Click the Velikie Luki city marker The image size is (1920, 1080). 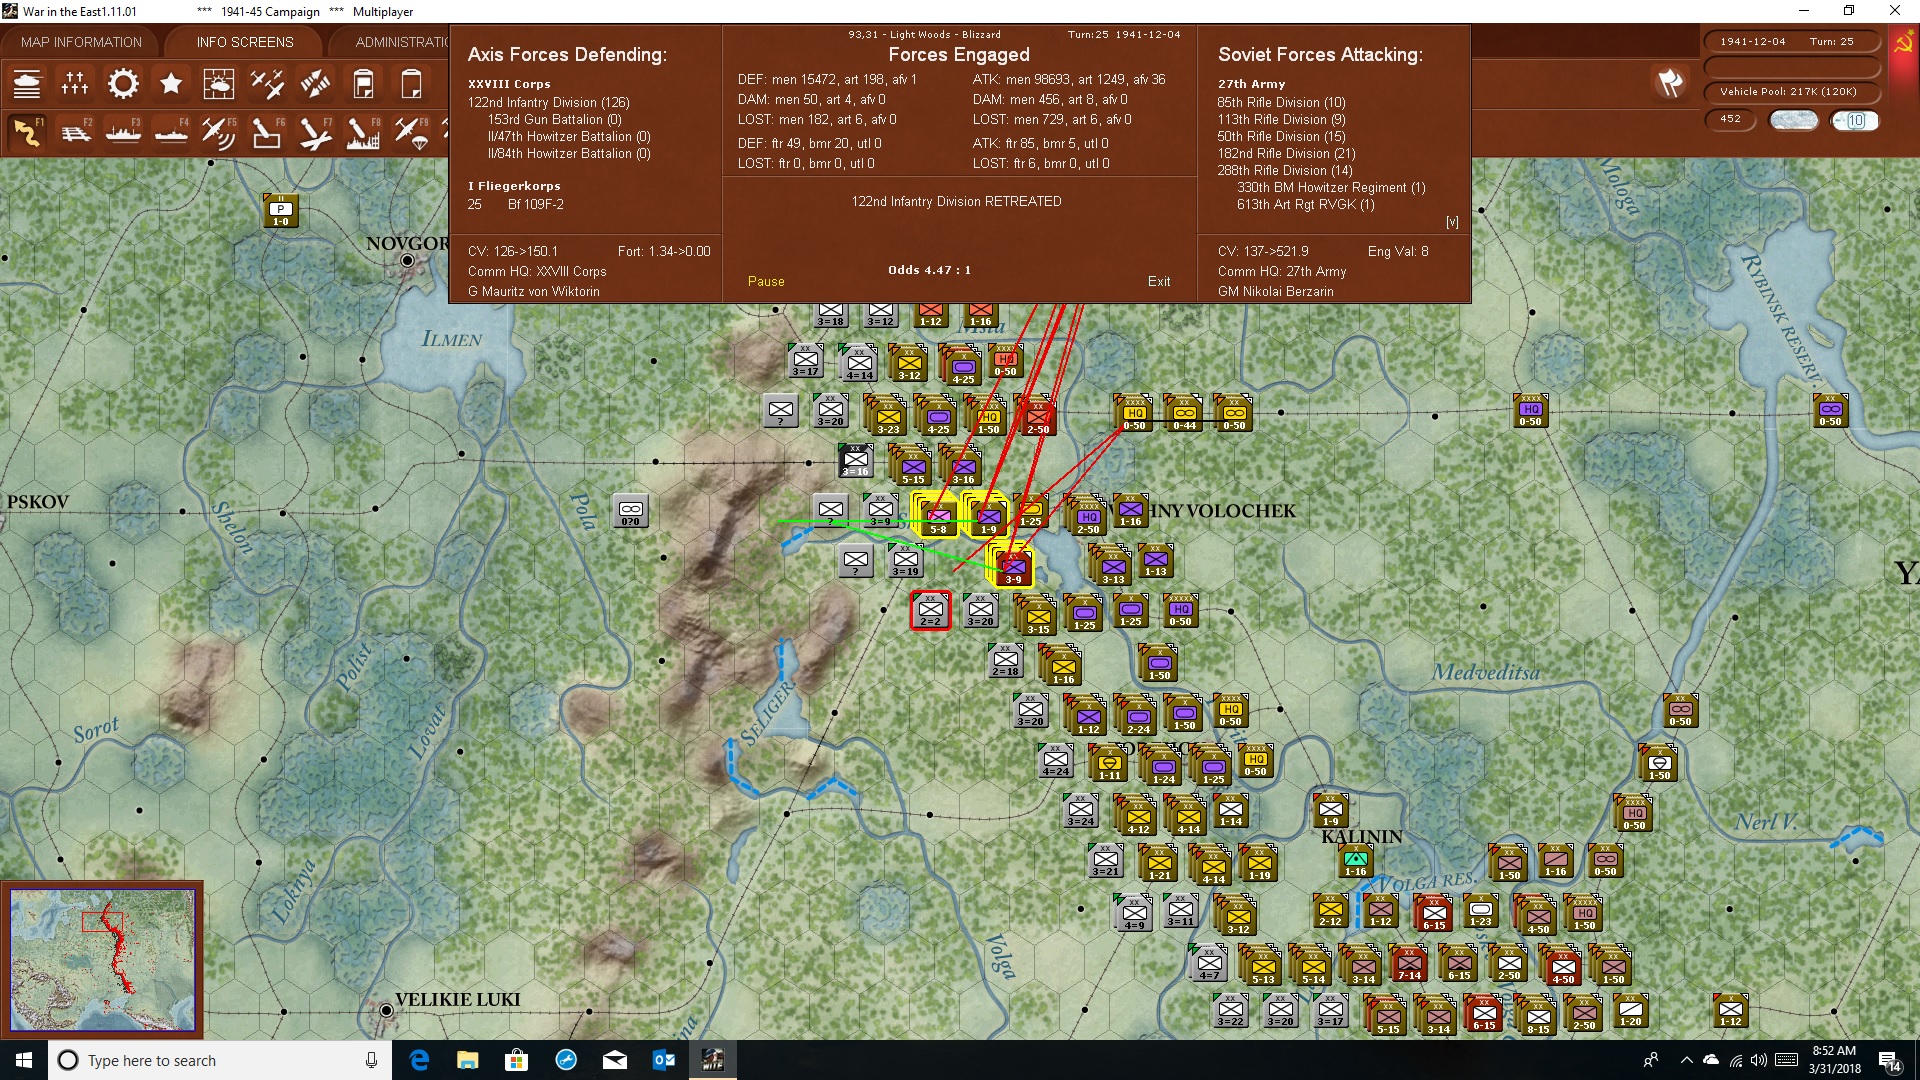point(386,1010)
